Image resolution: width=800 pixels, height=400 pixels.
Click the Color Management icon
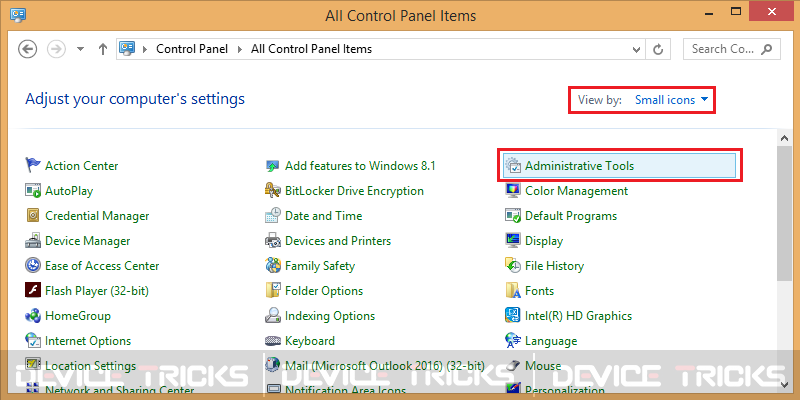pyautogui.click(x=513, y=190)
